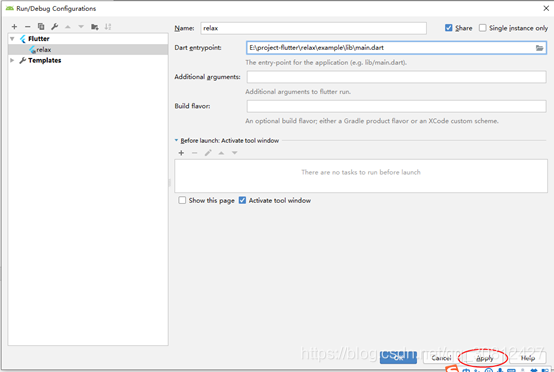The width and height of the screenshot is (554, 372).
Task: Create new folder icon in toolbar
Action: point(95,26)
